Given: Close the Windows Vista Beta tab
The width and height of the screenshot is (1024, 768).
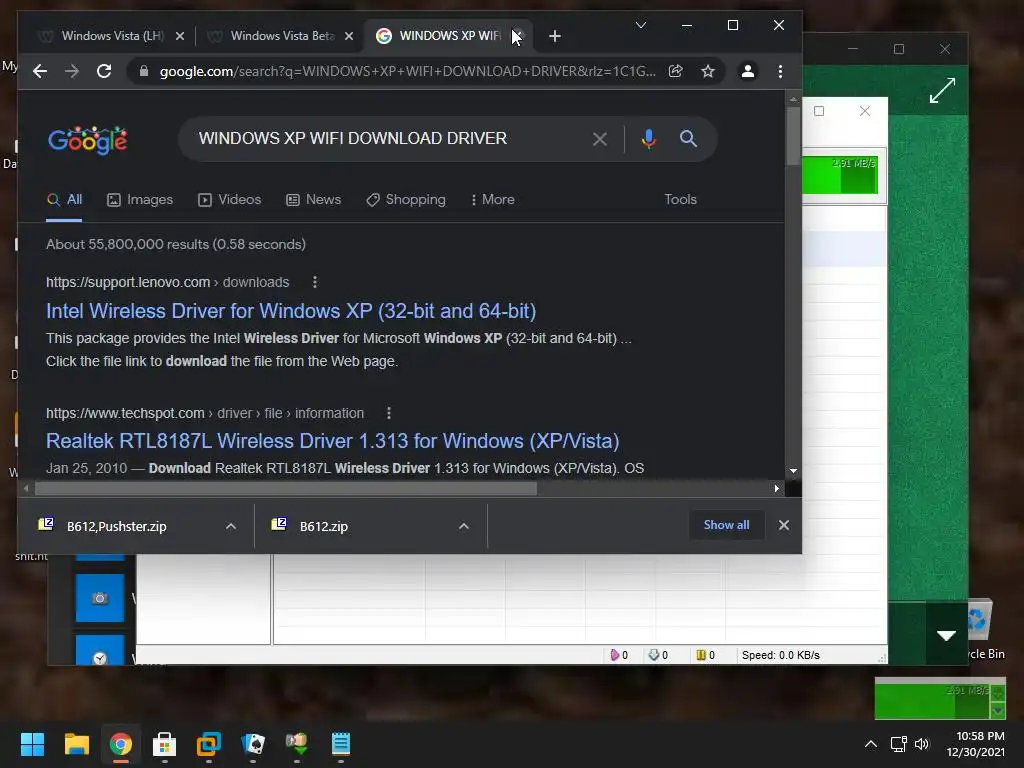Looking at the screenshot, I should 349,36.
